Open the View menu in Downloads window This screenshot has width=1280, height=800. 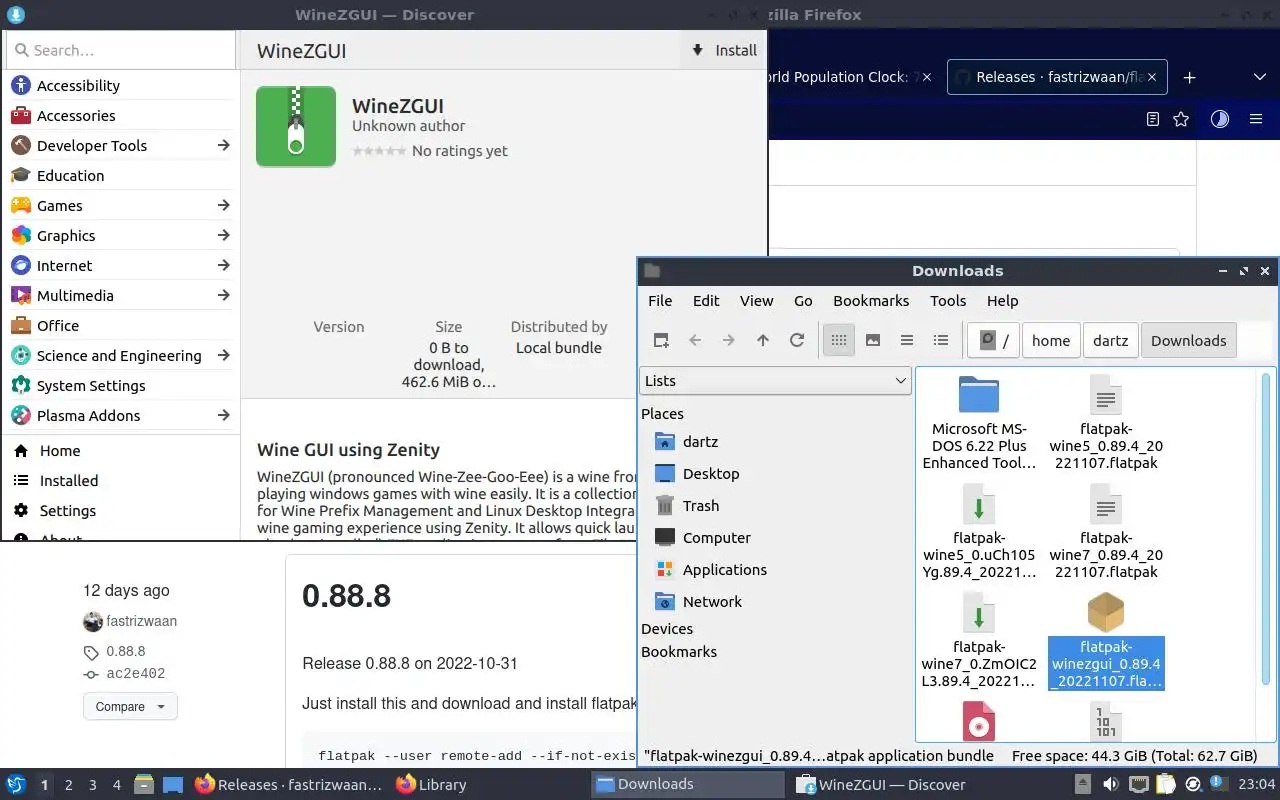[x=756, y=300]
